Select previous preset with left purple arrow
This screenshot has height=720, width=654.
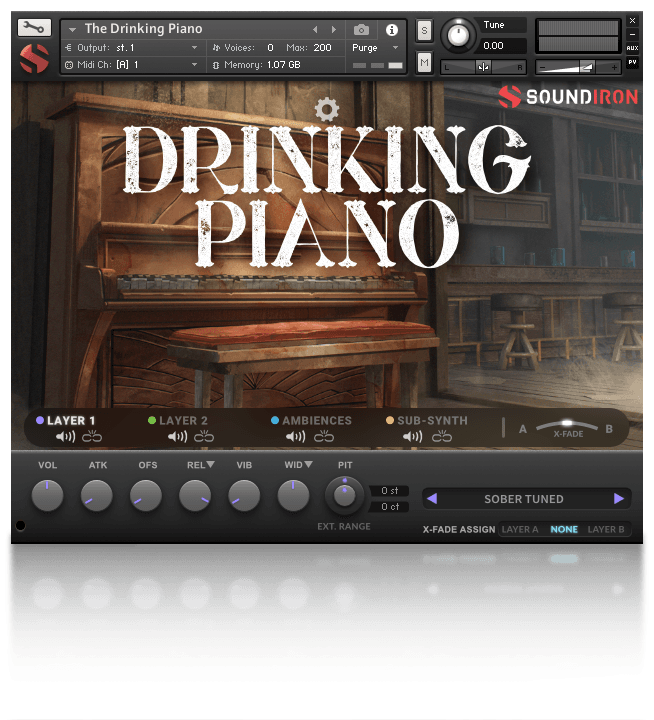click(432, 498)
